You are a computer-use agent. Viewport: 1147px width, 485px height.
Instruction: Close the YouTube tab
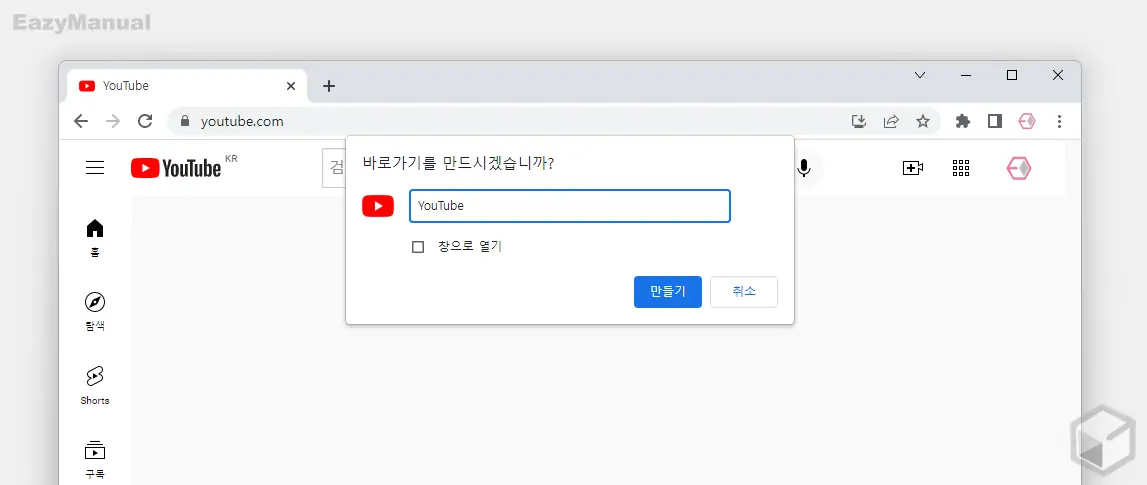coord(290,86)
